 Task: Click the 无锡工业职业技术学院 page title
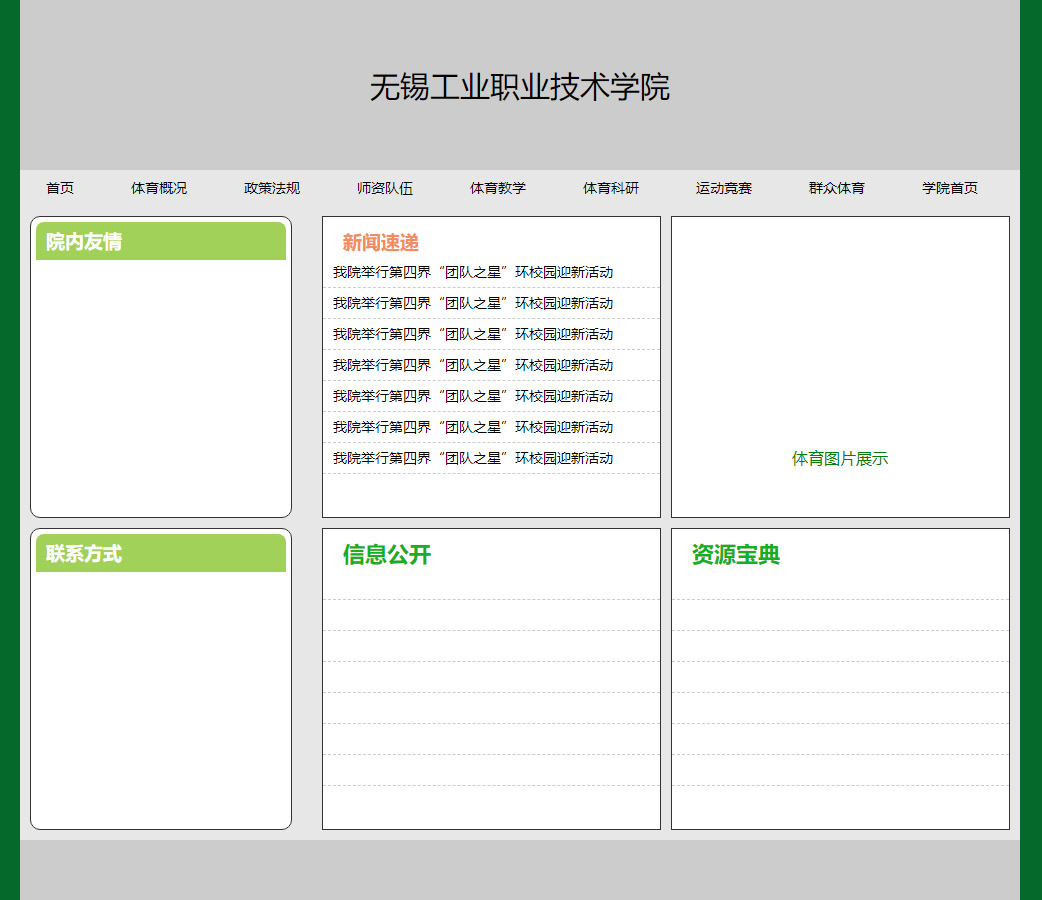click(520, 87)
